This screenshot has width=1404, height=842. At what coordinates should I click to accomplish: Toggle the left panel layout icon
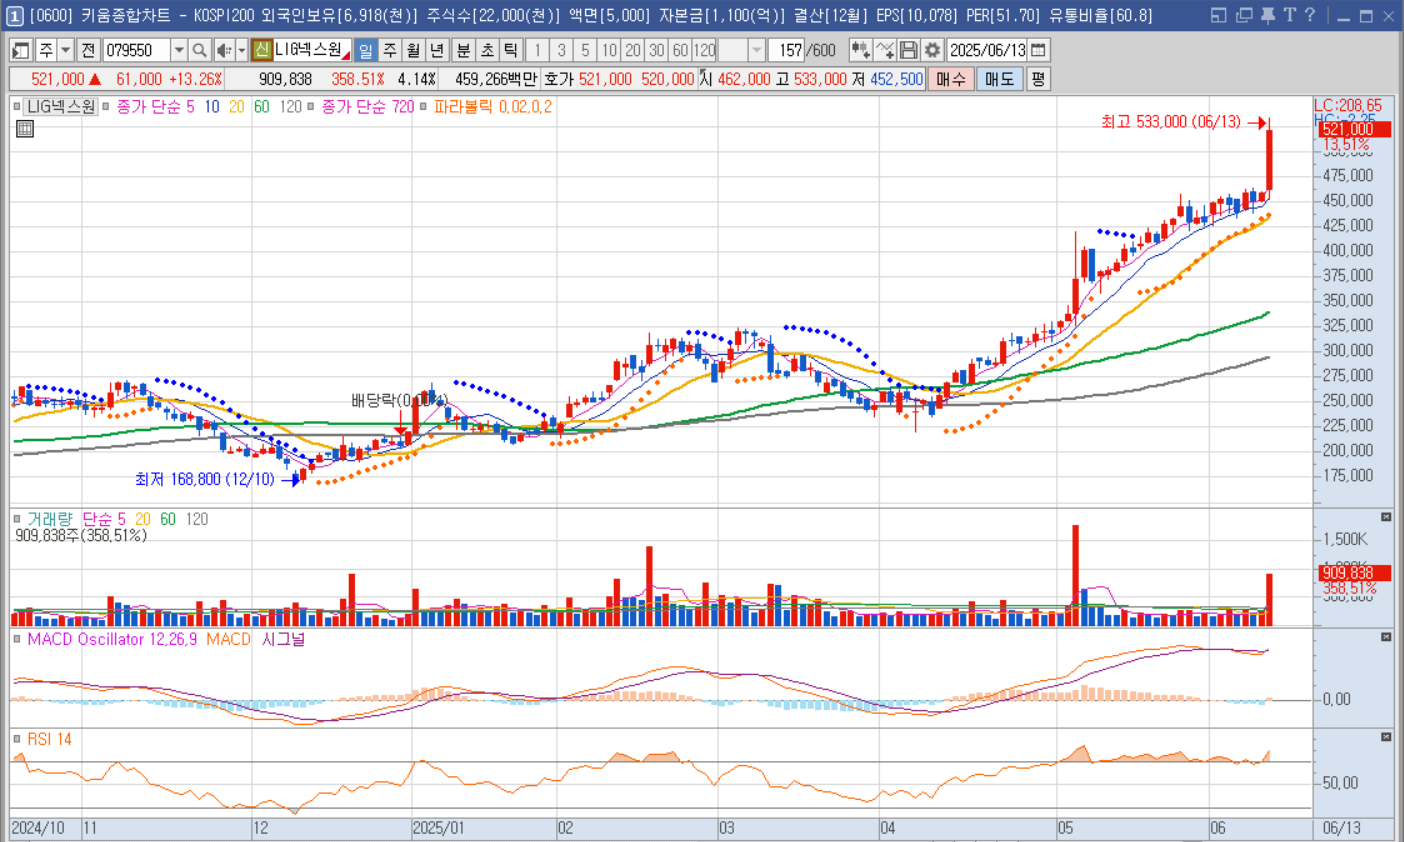pos(21,50)
